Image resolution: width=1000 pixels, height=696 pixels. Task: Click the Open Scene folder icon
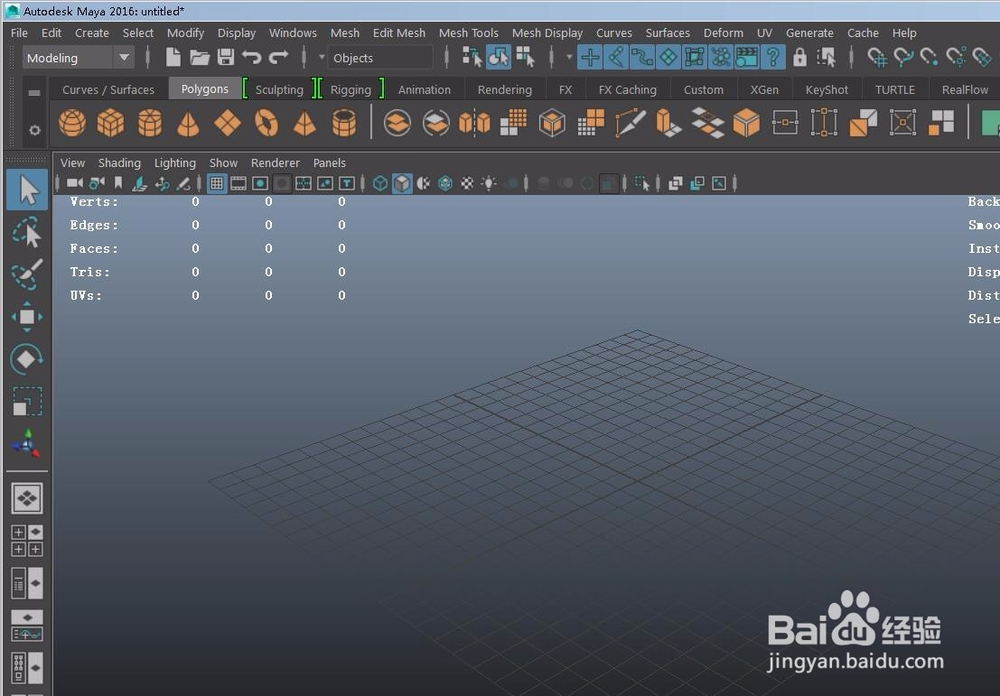point(199,57)
